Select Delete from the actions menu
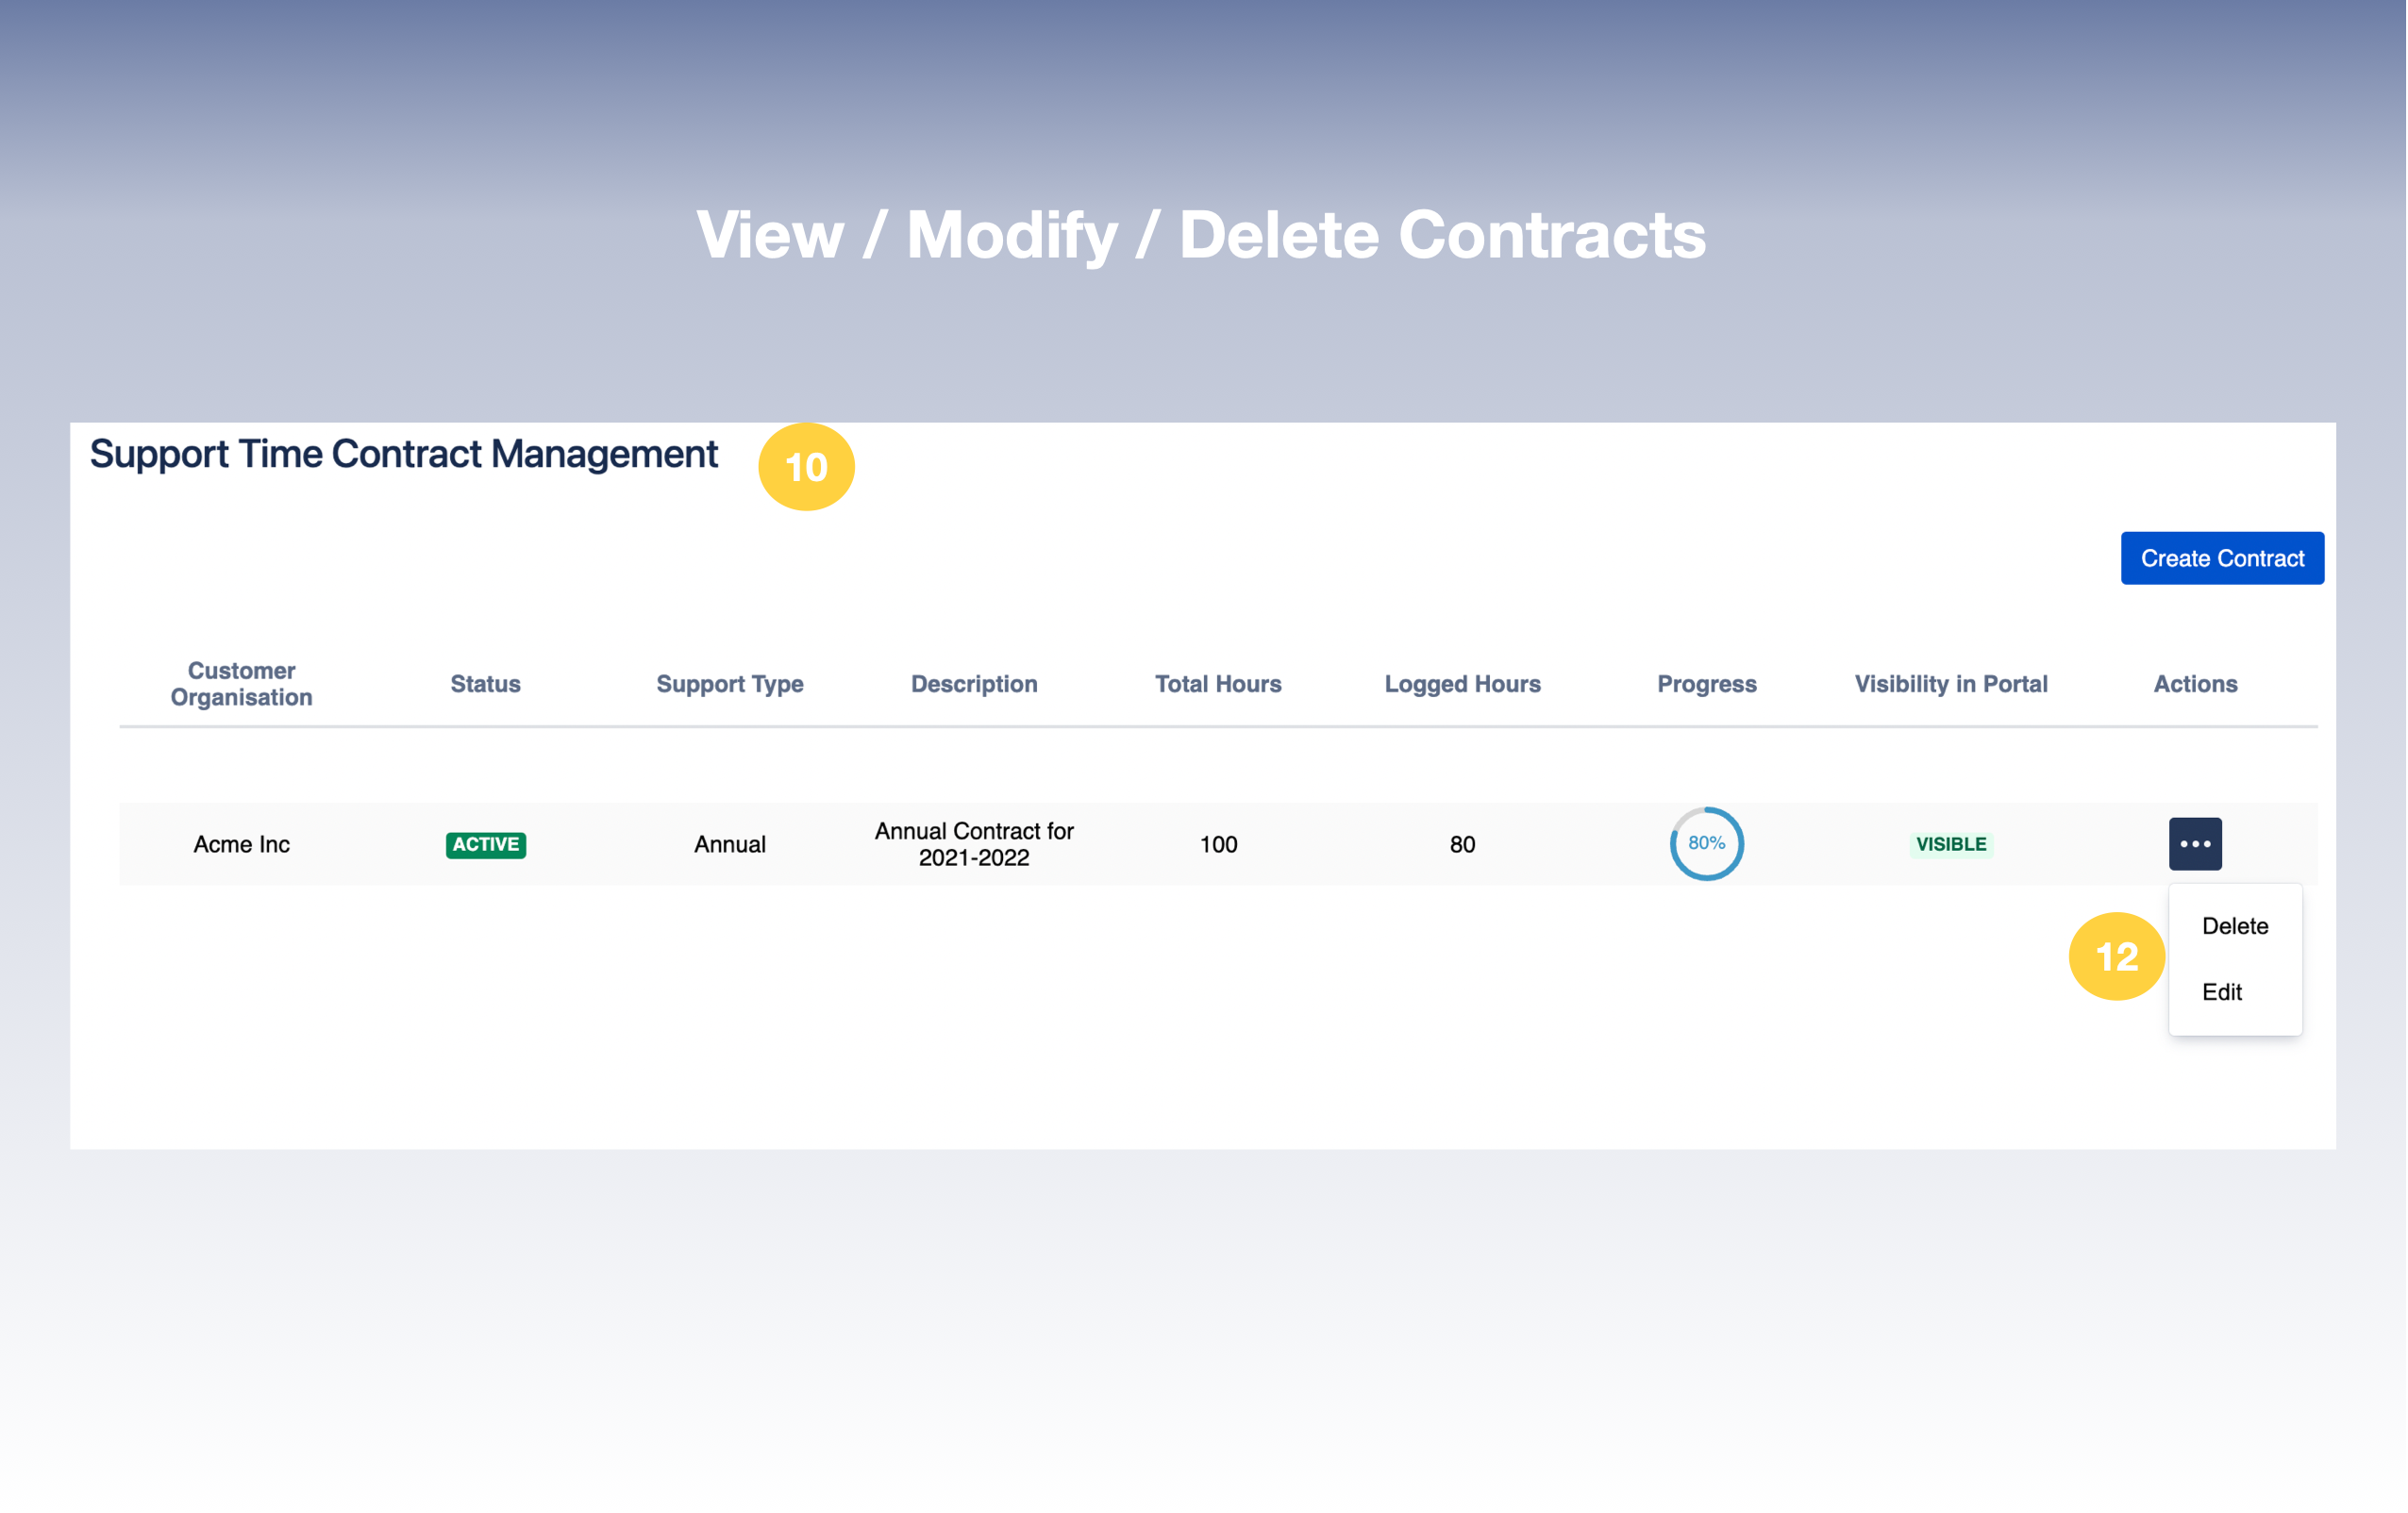2408x1513 pixels. (x=2234, y=926)
